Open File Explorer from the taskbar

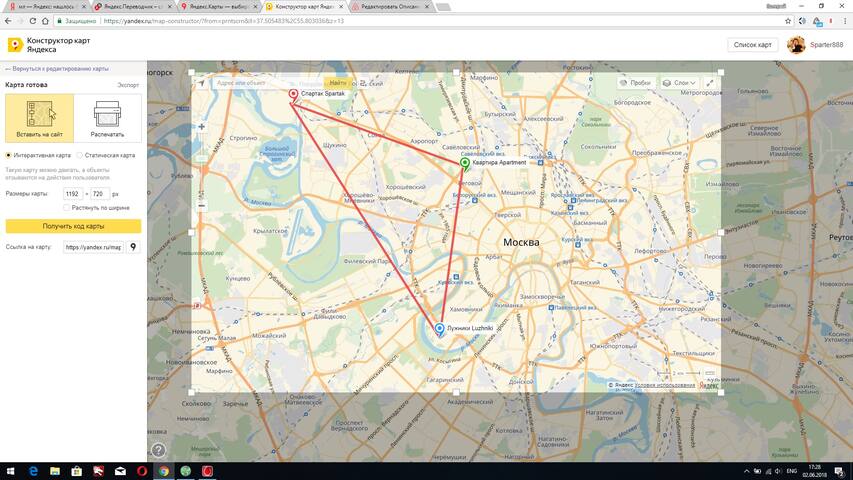[x=55, y=471]
